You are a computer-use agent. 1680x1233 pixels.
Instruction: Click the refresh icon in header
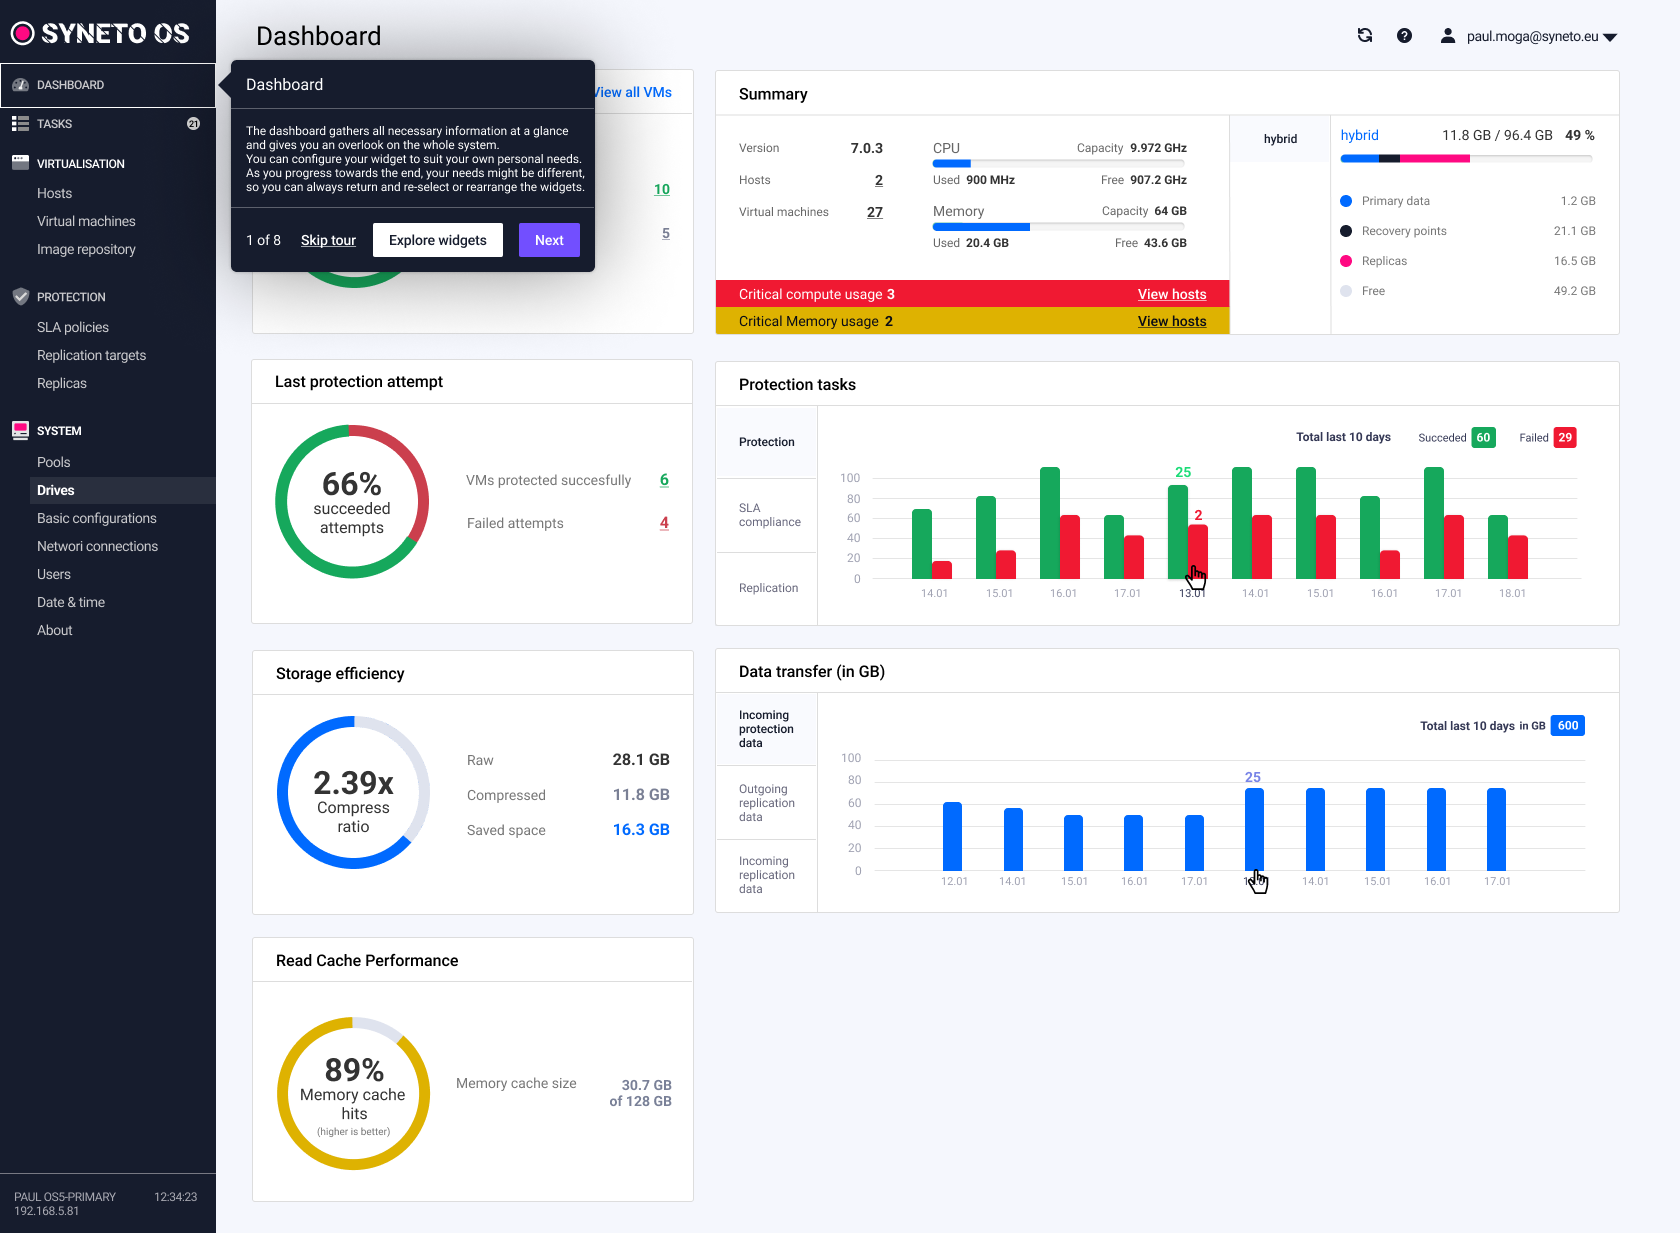tap(1365, 36)
